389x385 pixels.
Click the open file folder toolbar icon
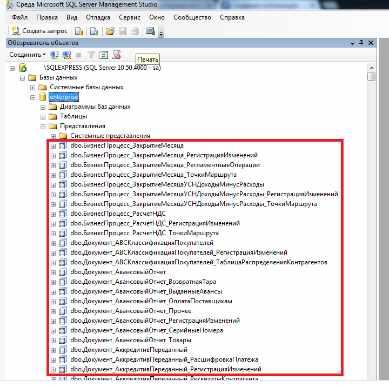(x=110, y=31)
